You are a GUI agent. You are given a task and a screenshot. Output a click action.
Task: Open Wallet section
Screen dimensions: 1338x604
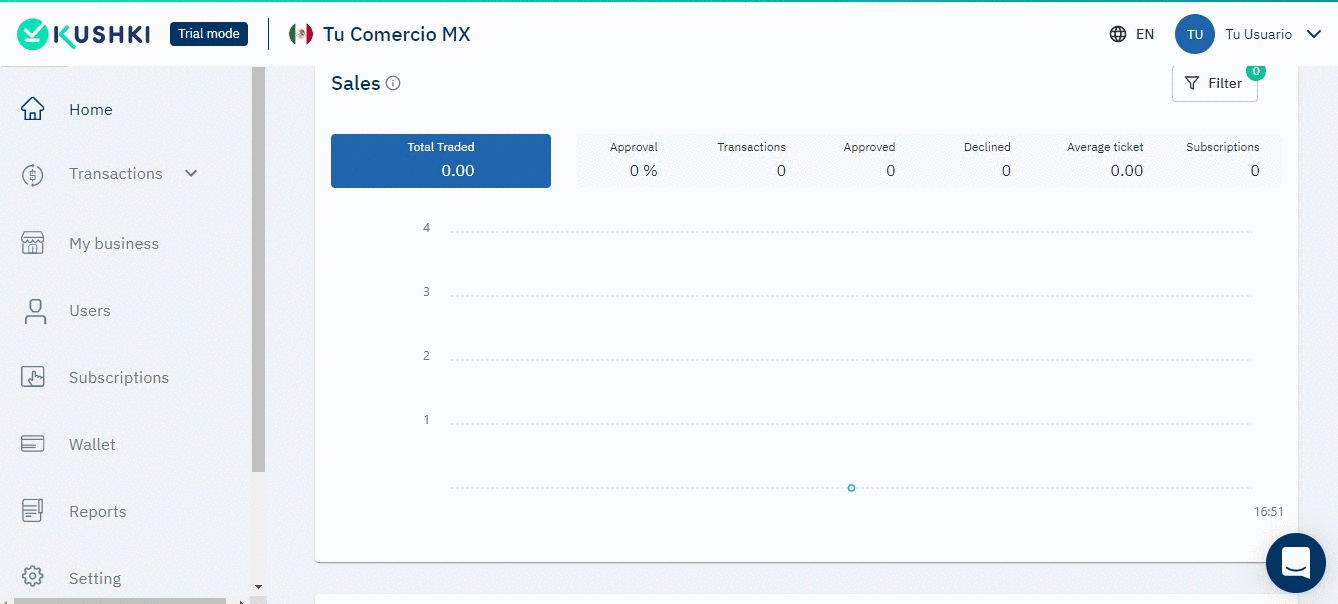[x=92, y=445]
